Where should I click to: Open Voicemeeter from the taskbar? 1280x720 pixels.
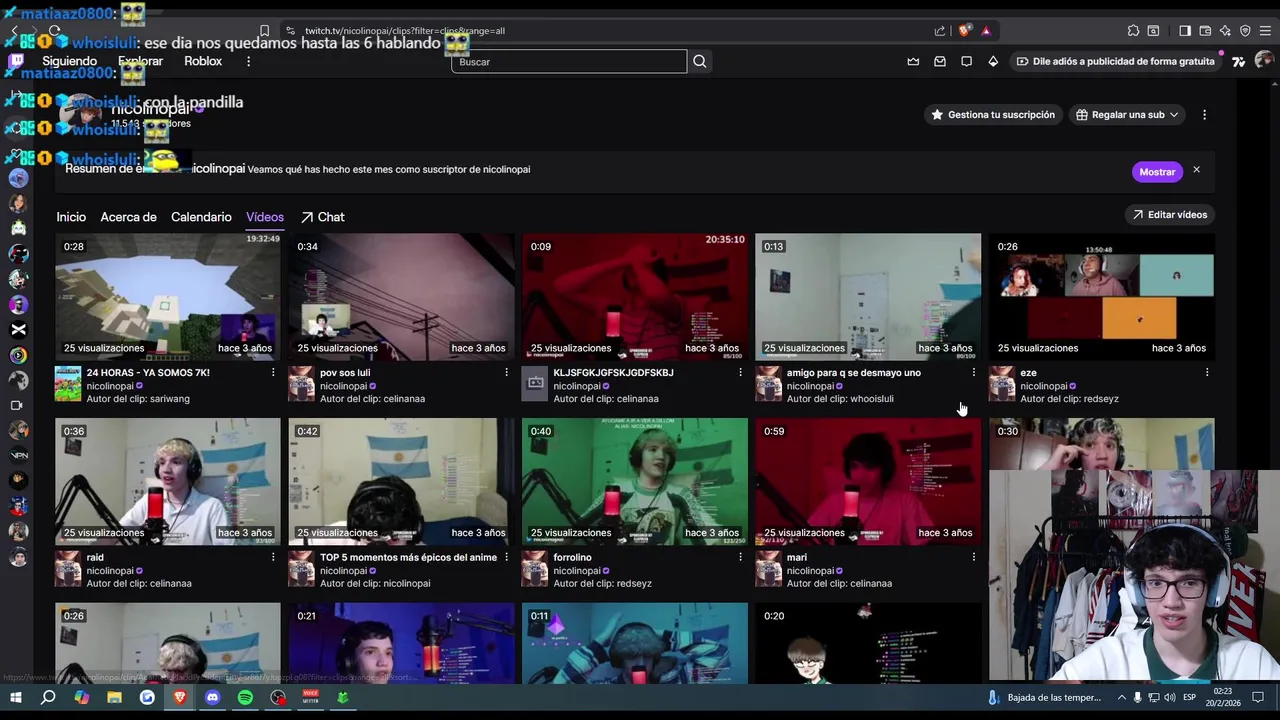[x=311, y=697]
